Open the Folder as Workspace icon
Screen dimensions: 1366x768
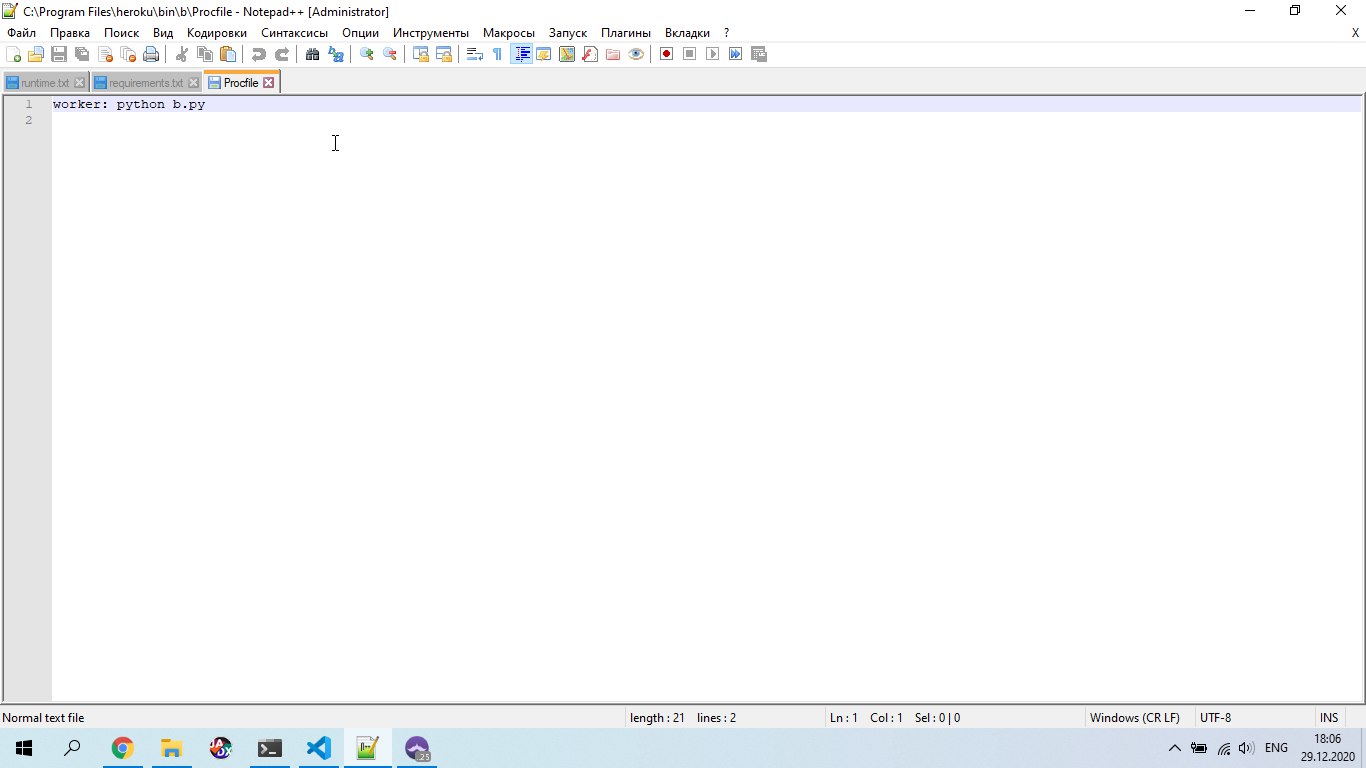pos(613,54)
